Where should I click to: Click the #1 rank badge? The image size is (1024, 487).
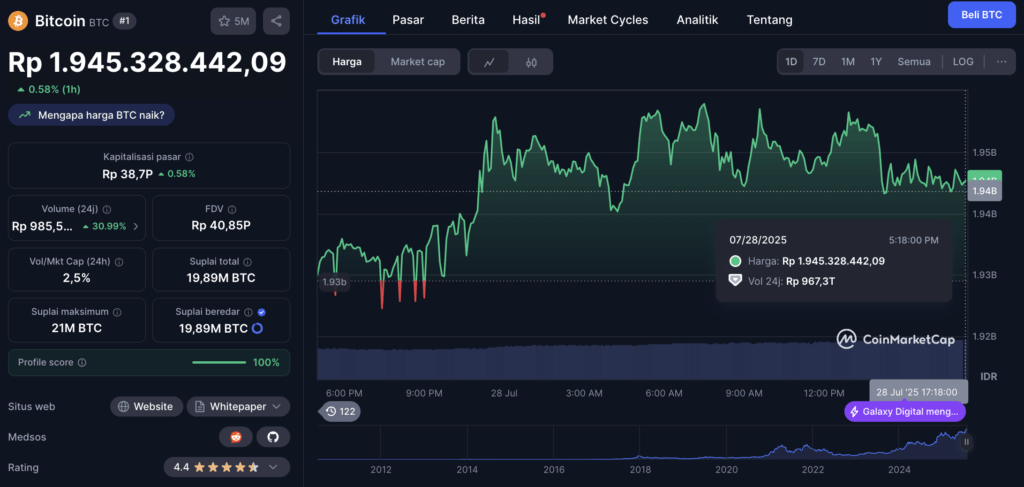click(123, 21)
